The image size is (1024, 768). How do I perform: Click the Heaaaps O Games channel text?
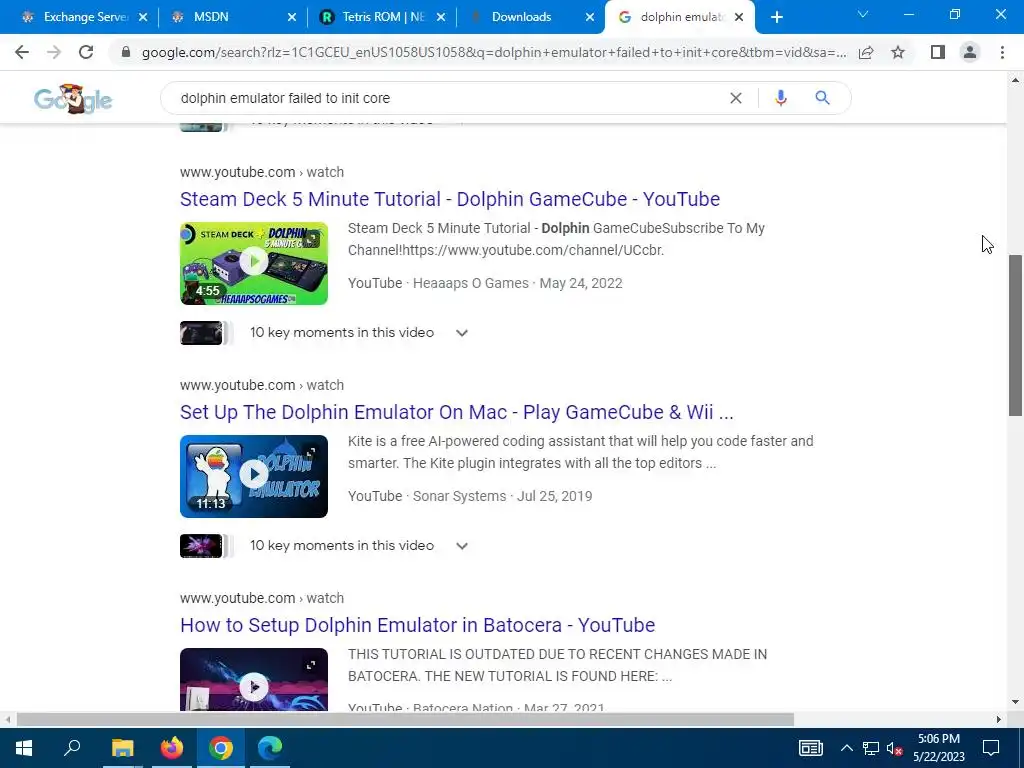[470, 283]
